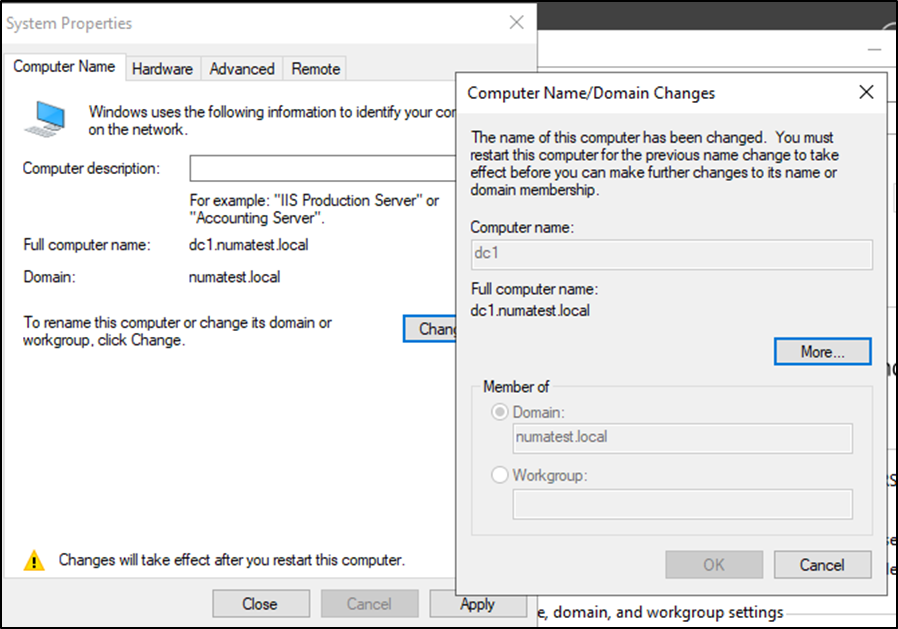The height and width of the screenshot is (629, 898).
Task: Click the Close button in System Properties
Action: pos(259,603)
